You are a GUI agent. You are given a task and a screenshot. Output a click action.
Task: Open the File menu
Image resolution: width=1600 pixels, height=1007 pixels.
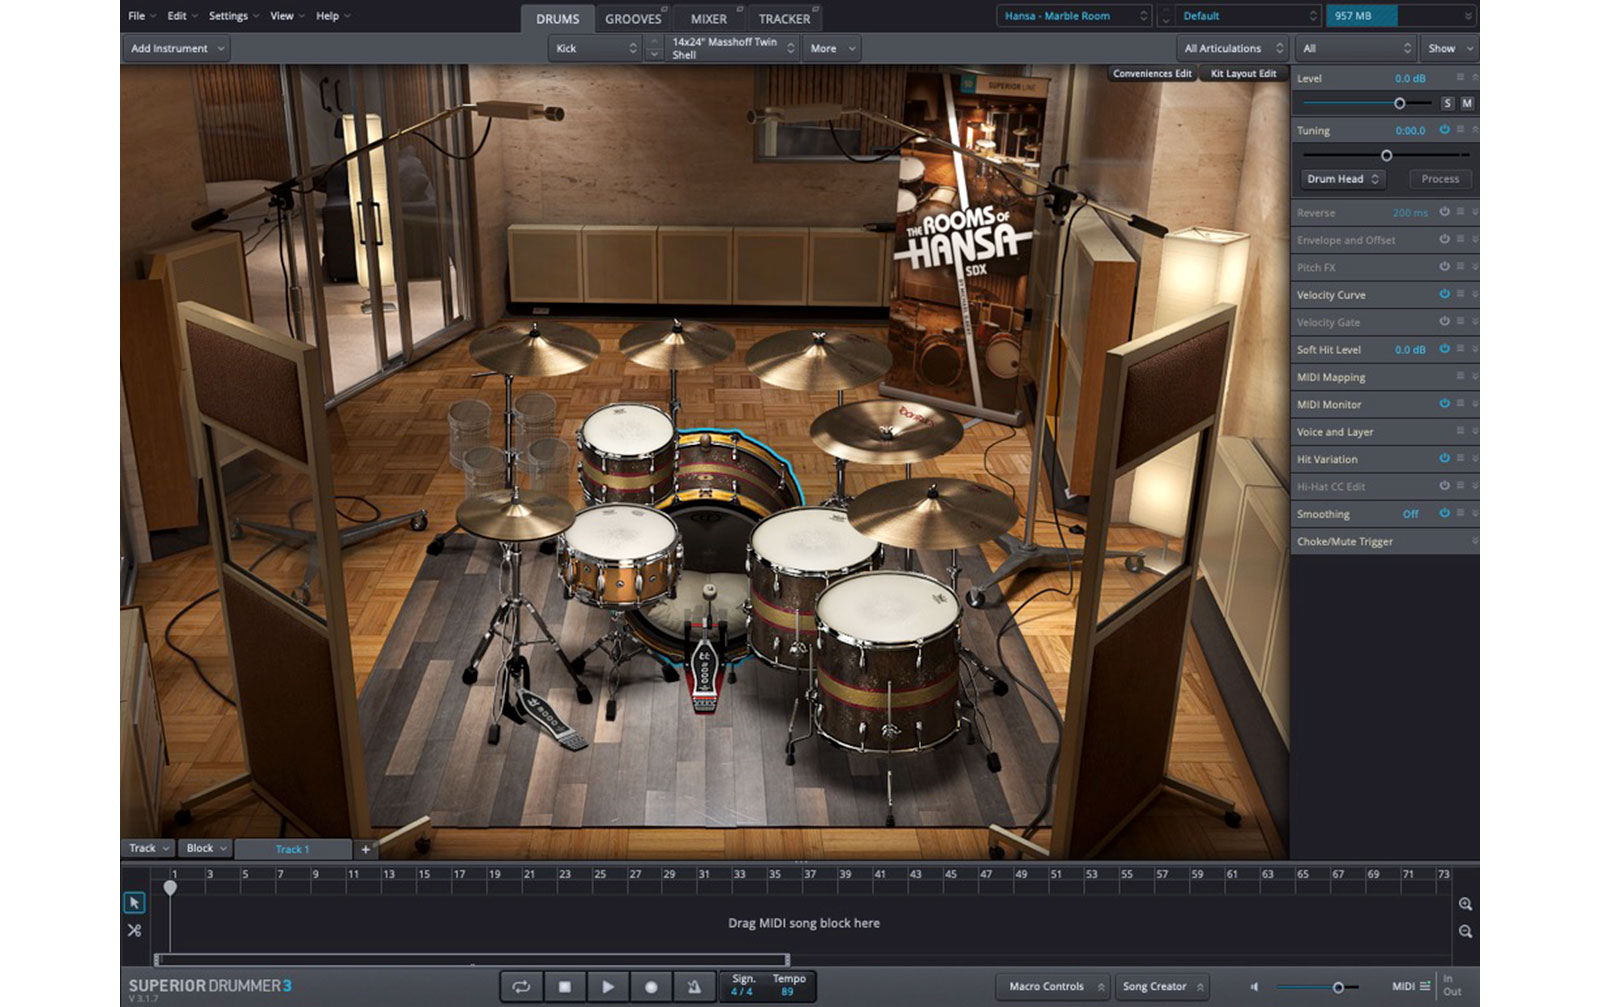(141, 16)
